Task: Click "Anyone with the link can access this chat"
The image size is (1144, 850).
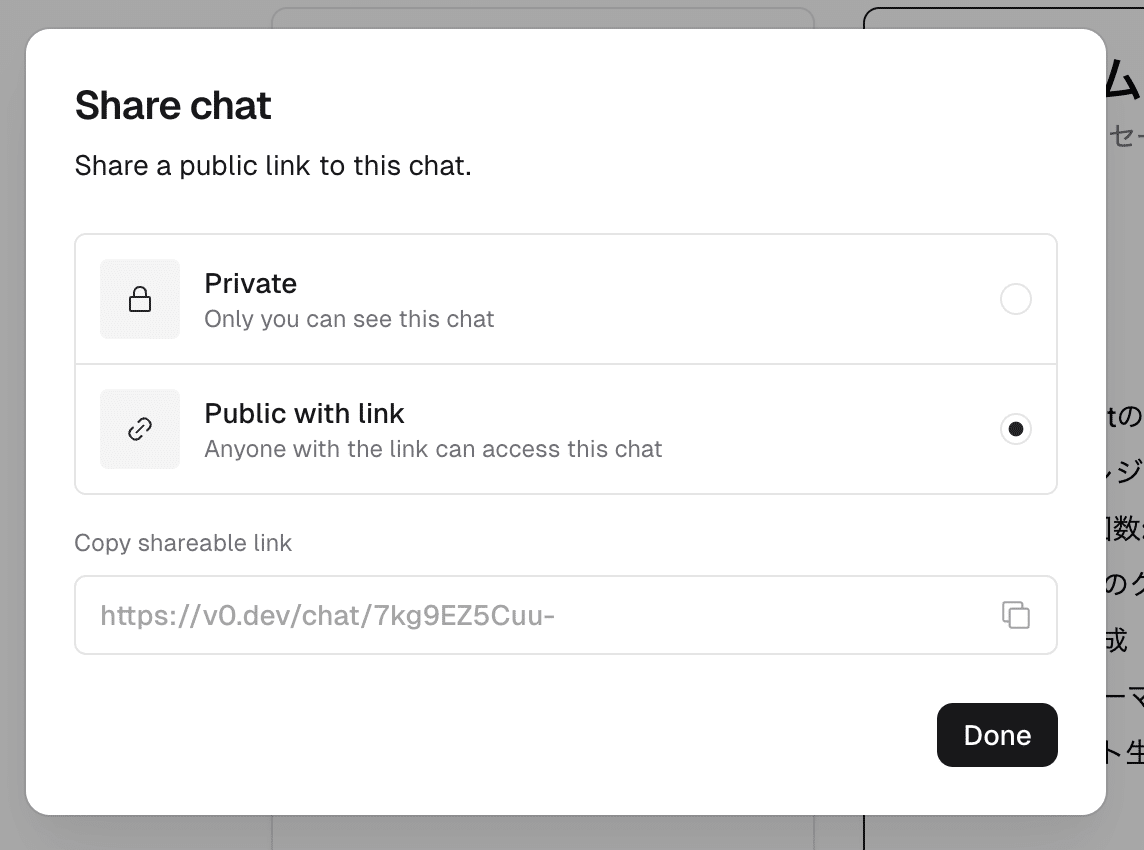Action: [x=433, y=450]
